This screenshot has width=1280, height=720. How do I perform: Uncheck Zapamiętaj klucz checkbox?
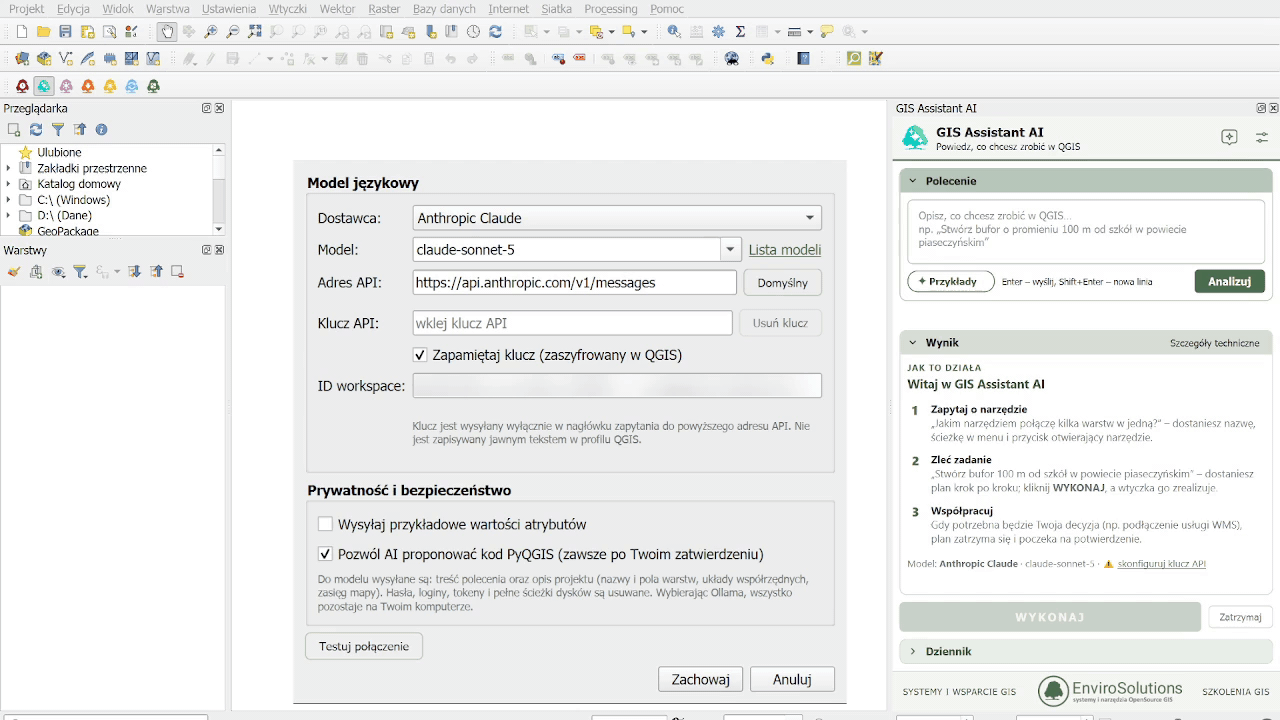[x=420, y=355]
